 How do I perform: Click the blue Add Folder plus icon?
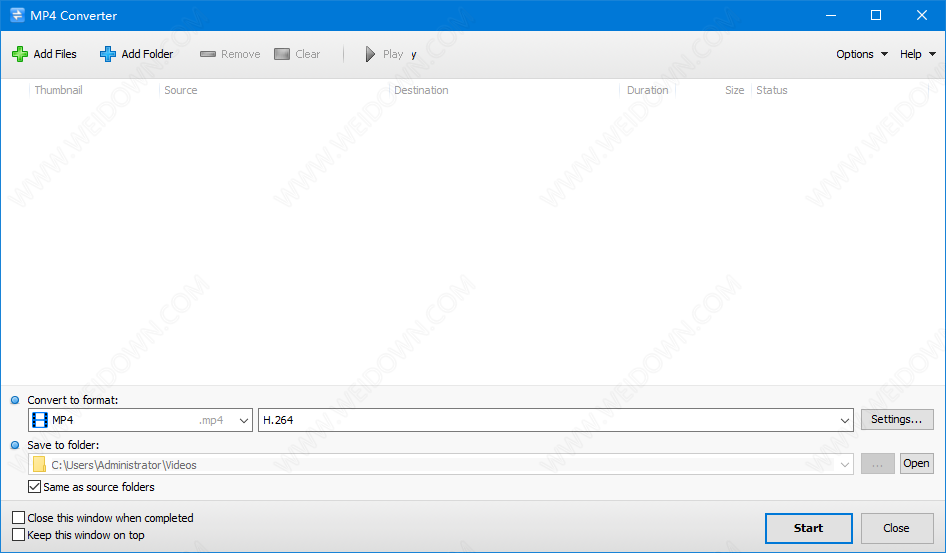tap(108, 54)
